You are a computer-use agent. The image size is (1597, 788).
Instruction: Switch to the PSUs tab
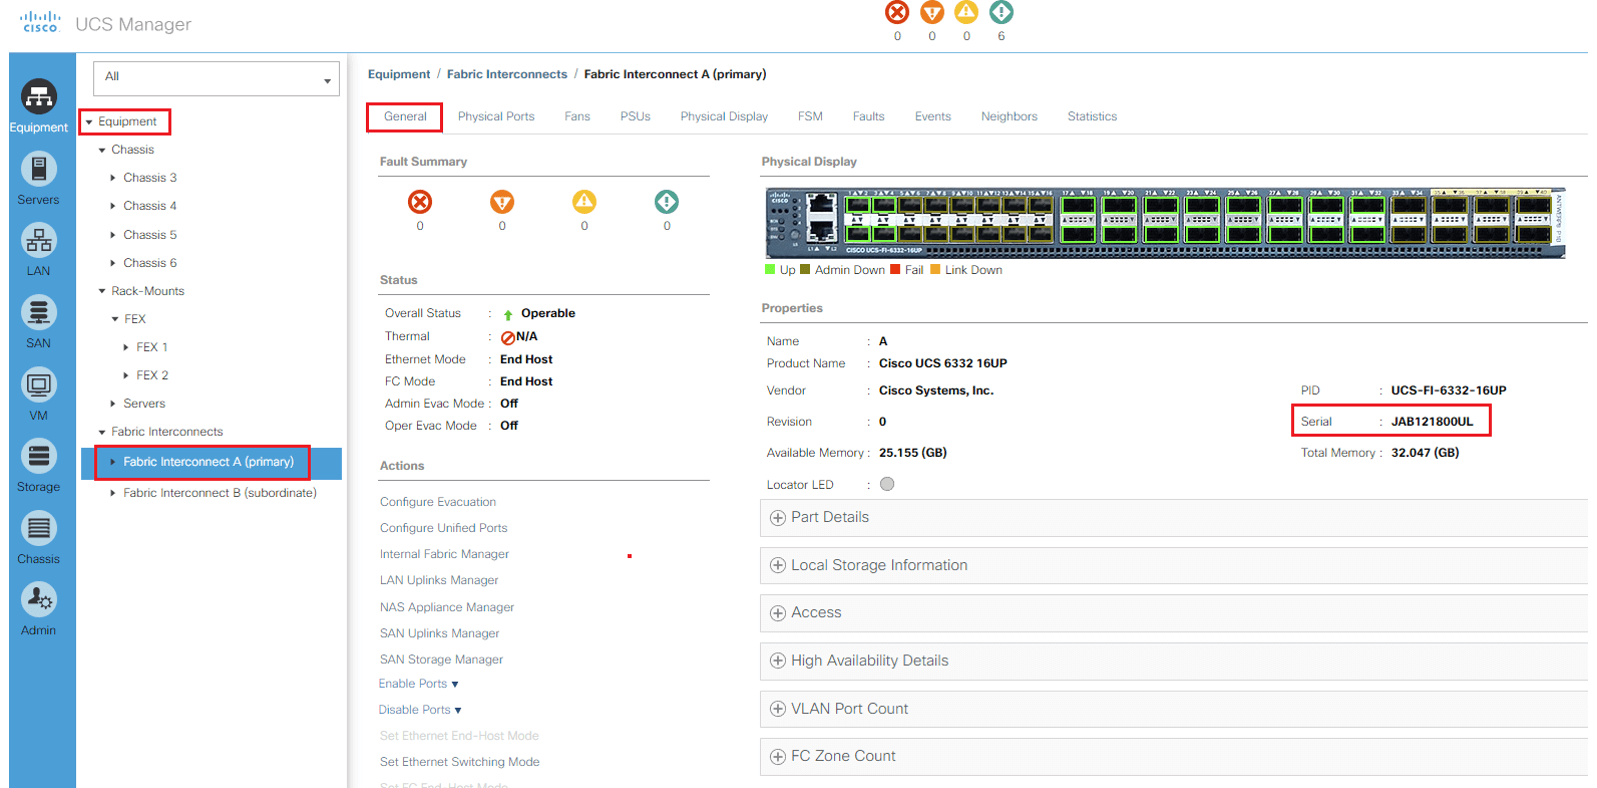tap(635, 117)
